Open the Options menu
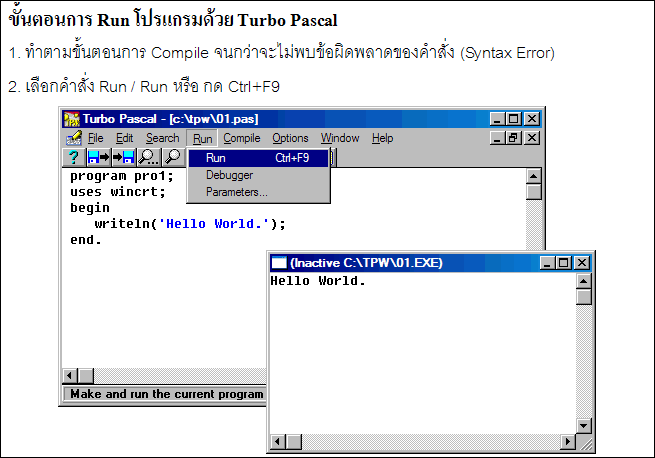655x458 pixels. click(x=290, y=138)
